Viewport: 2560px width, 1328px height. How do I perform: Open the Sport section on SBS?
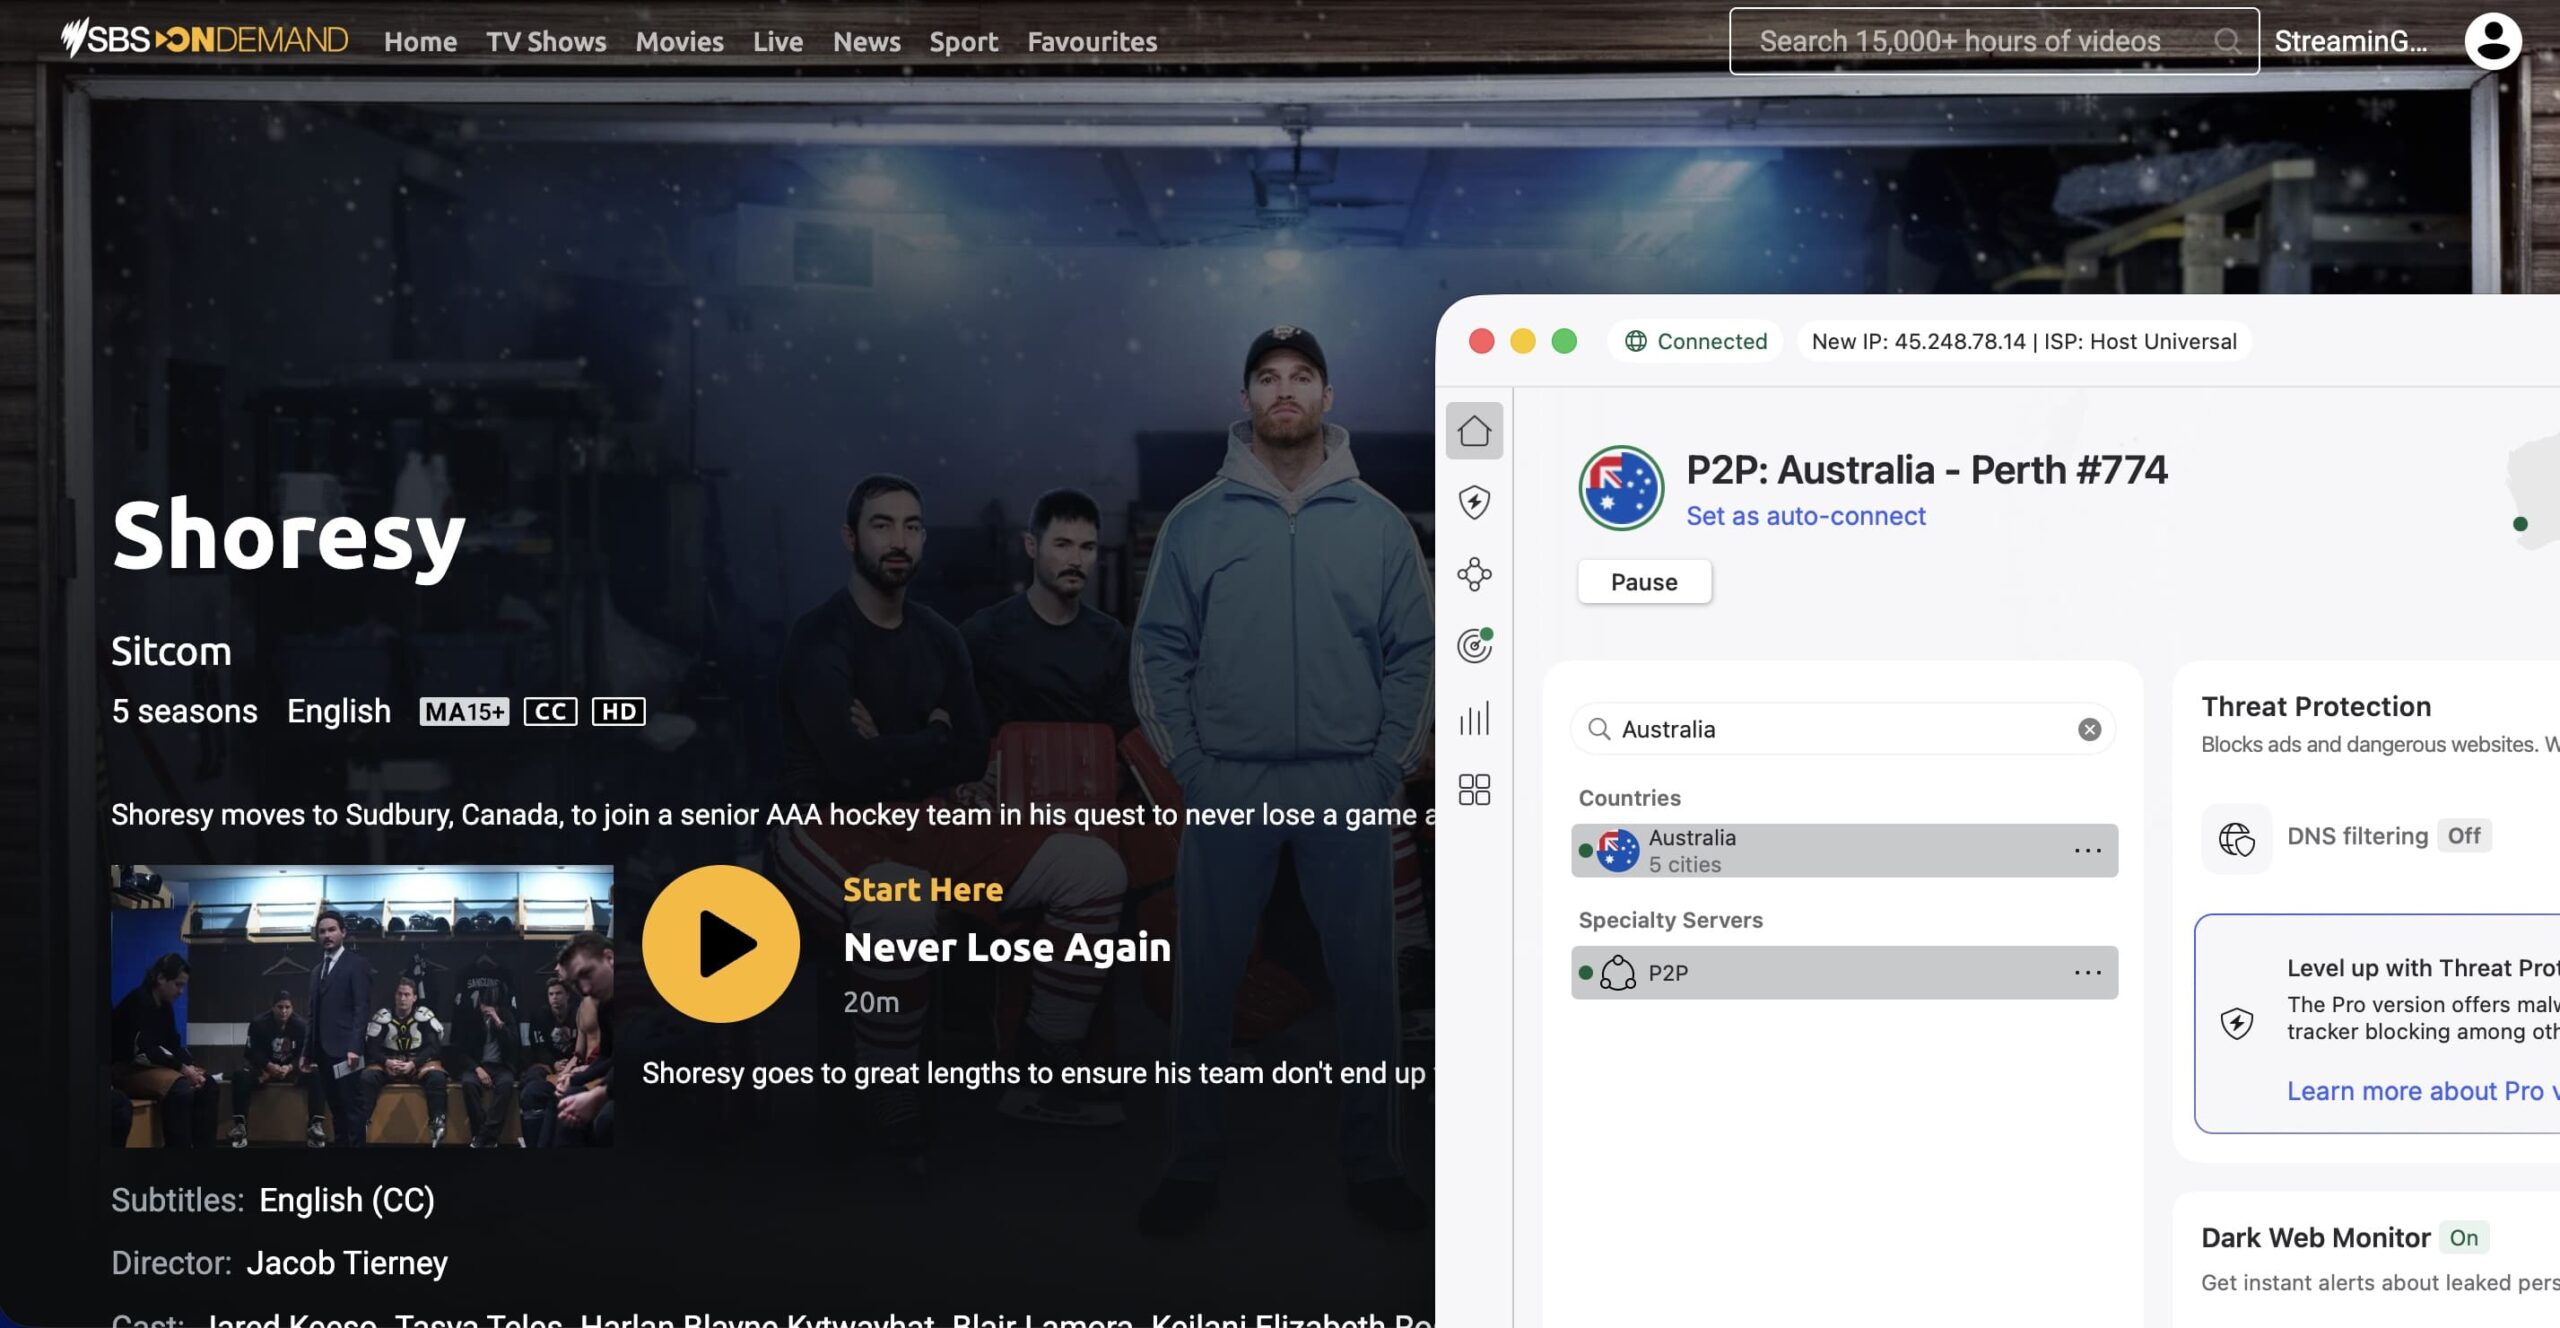962,41
